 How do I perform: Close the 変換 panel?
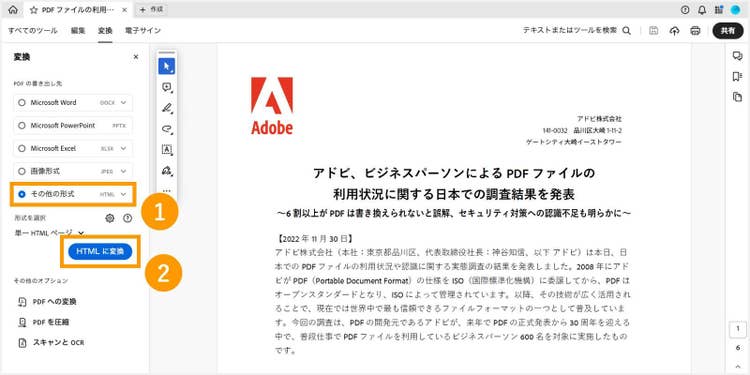(x=136, y=57)
